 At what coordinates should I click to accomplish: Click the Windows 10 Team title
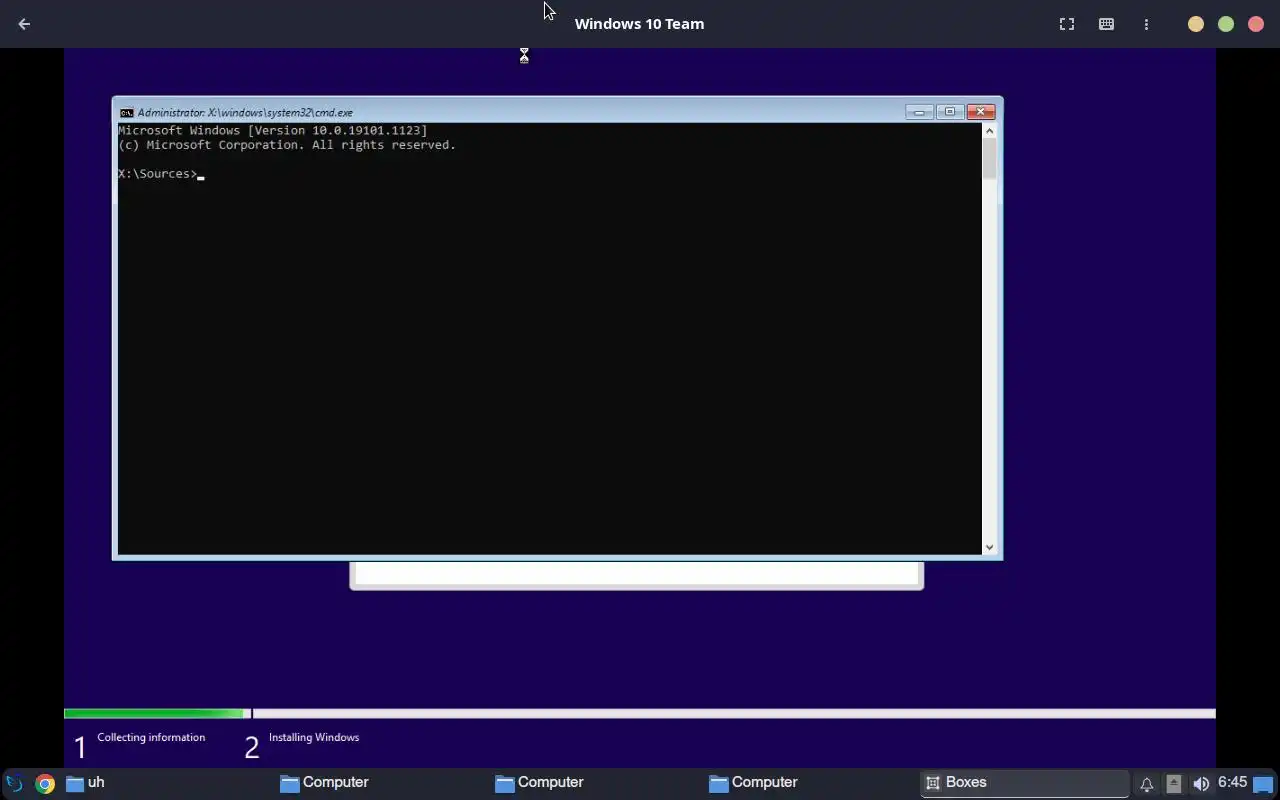pyautogui.click(x=639, y=24)
